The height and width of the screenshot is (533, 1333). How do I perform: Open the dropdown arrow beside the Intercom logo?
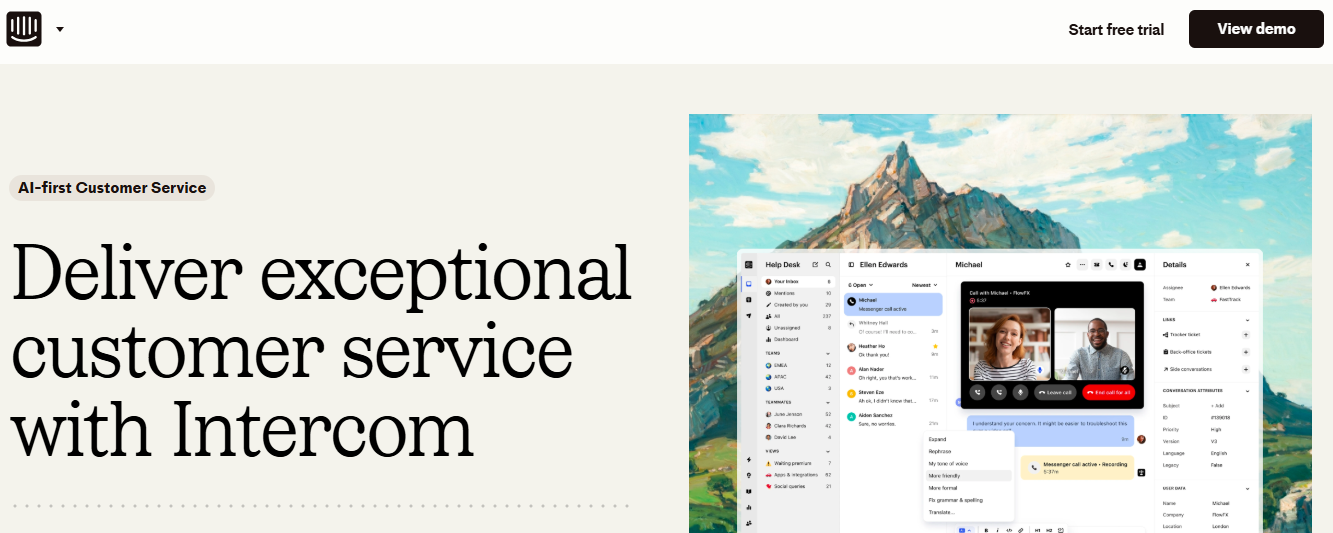pyautogui.click(x=60, y=29)
